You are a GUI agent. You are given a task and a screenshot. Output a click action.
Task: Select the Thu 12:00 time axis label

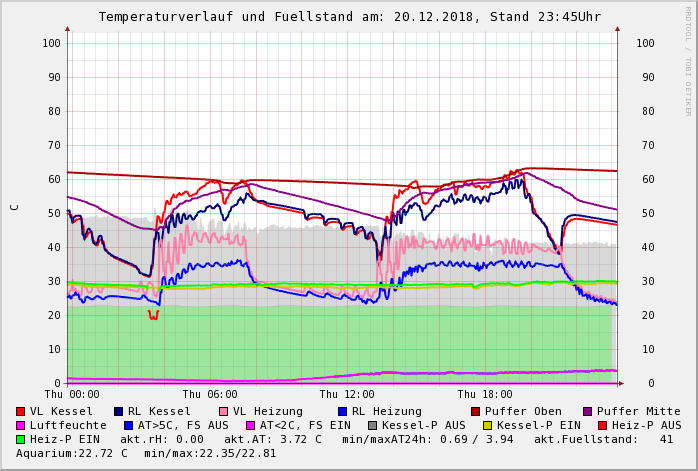pyautogui.click(x=347, y=395)
